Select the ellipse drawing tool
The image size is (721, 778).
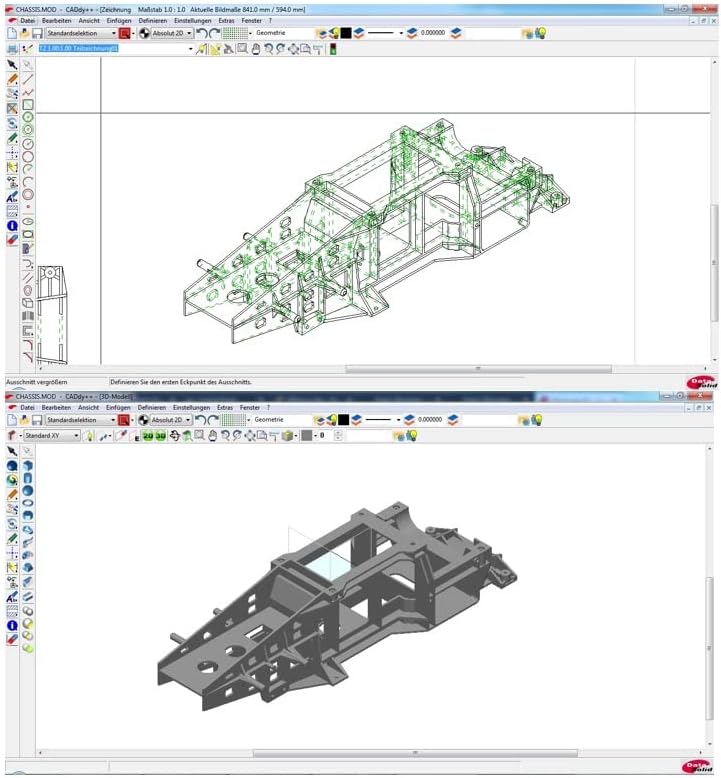pos(28,221)
